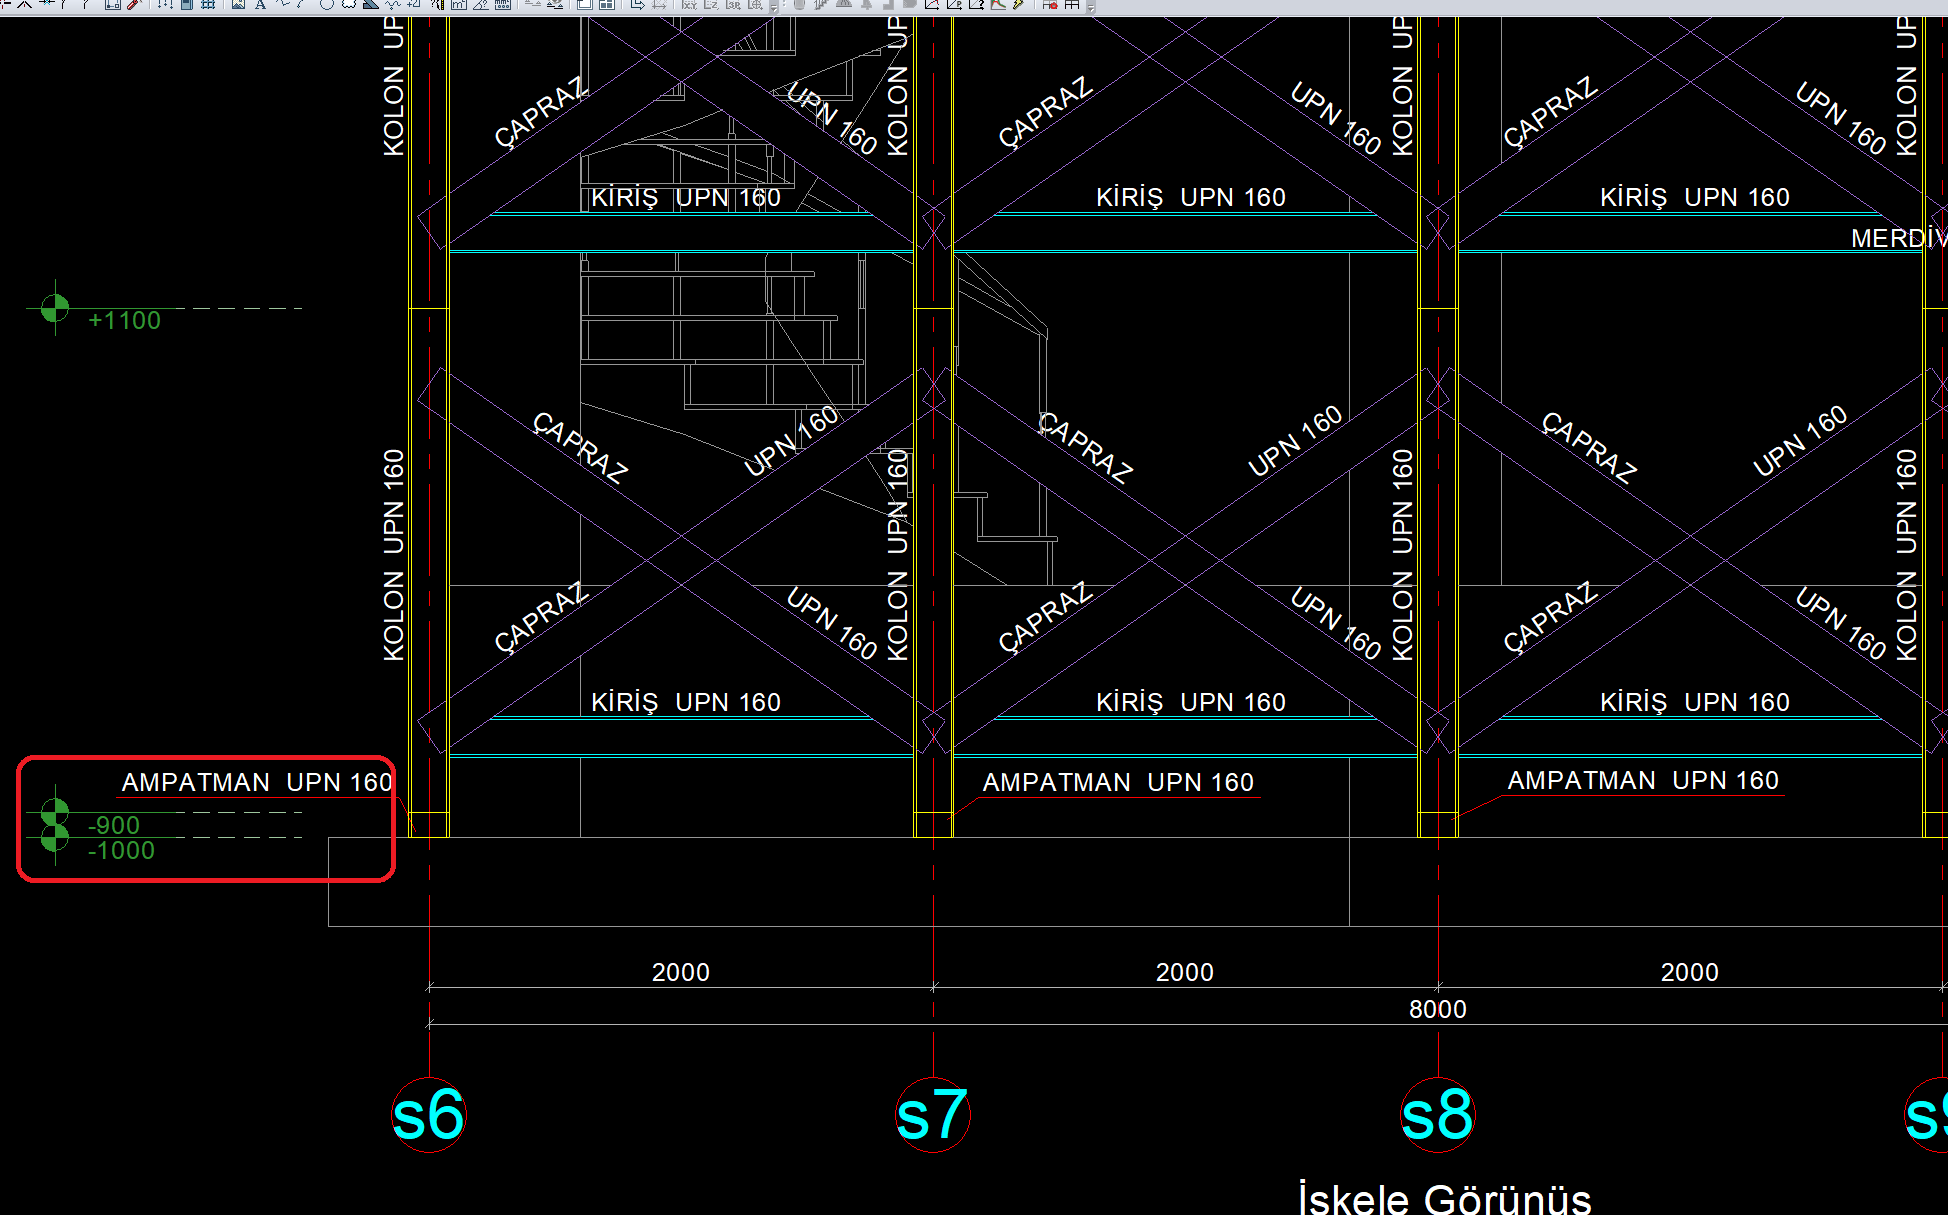
Task: Click the 2000 dimension between s6 and s7
Action: (x=680, y=972)
